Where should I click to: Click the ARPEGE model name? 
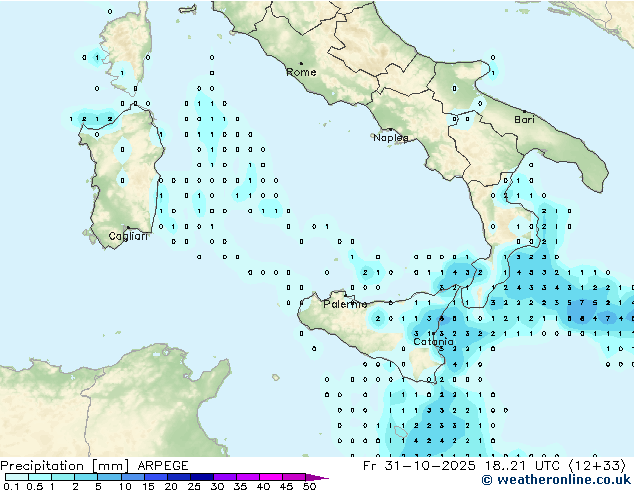pyautogui.click(x=163, y=466)
